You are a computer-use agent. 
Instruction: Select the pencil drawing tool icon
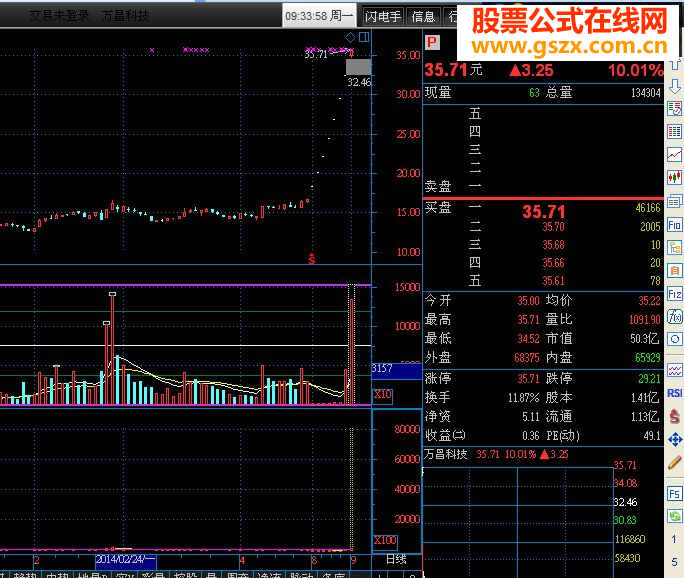click(x=675, y=462)
